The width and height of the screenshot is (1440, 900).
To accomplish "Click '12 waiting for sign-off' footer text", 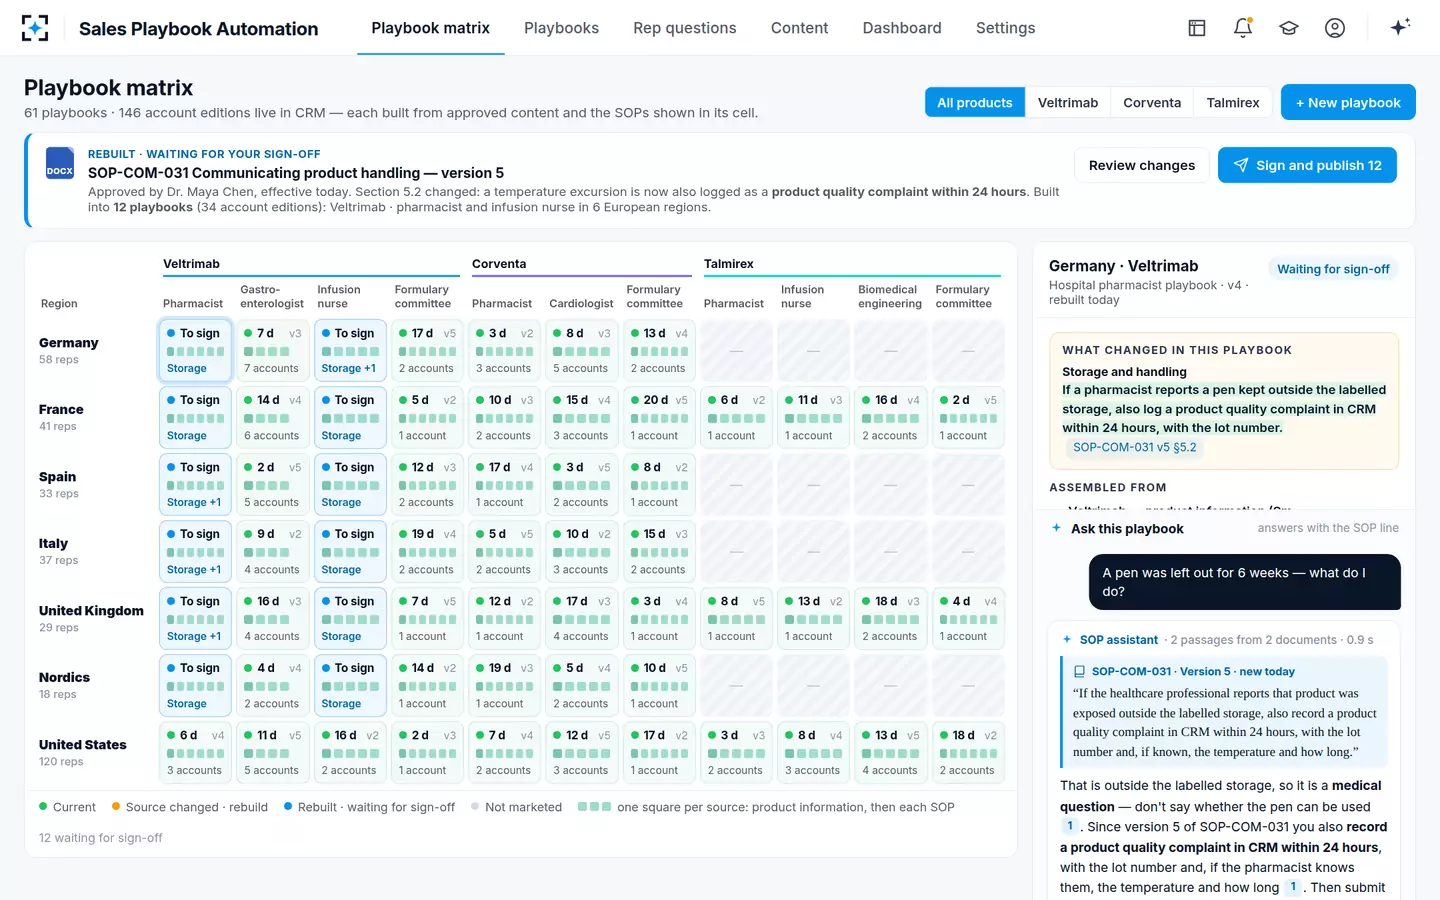I will click(101, 838).
